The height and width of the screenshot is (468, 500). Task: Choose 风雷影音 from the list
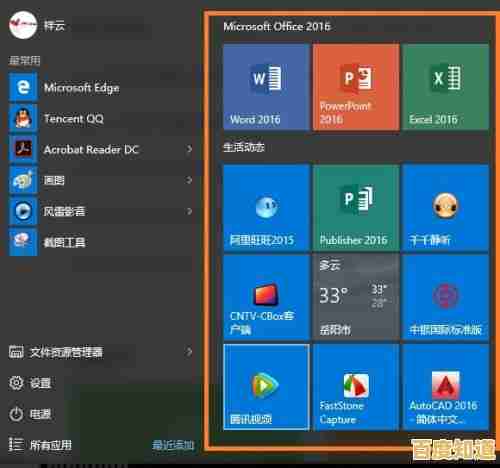coord(102,211)
